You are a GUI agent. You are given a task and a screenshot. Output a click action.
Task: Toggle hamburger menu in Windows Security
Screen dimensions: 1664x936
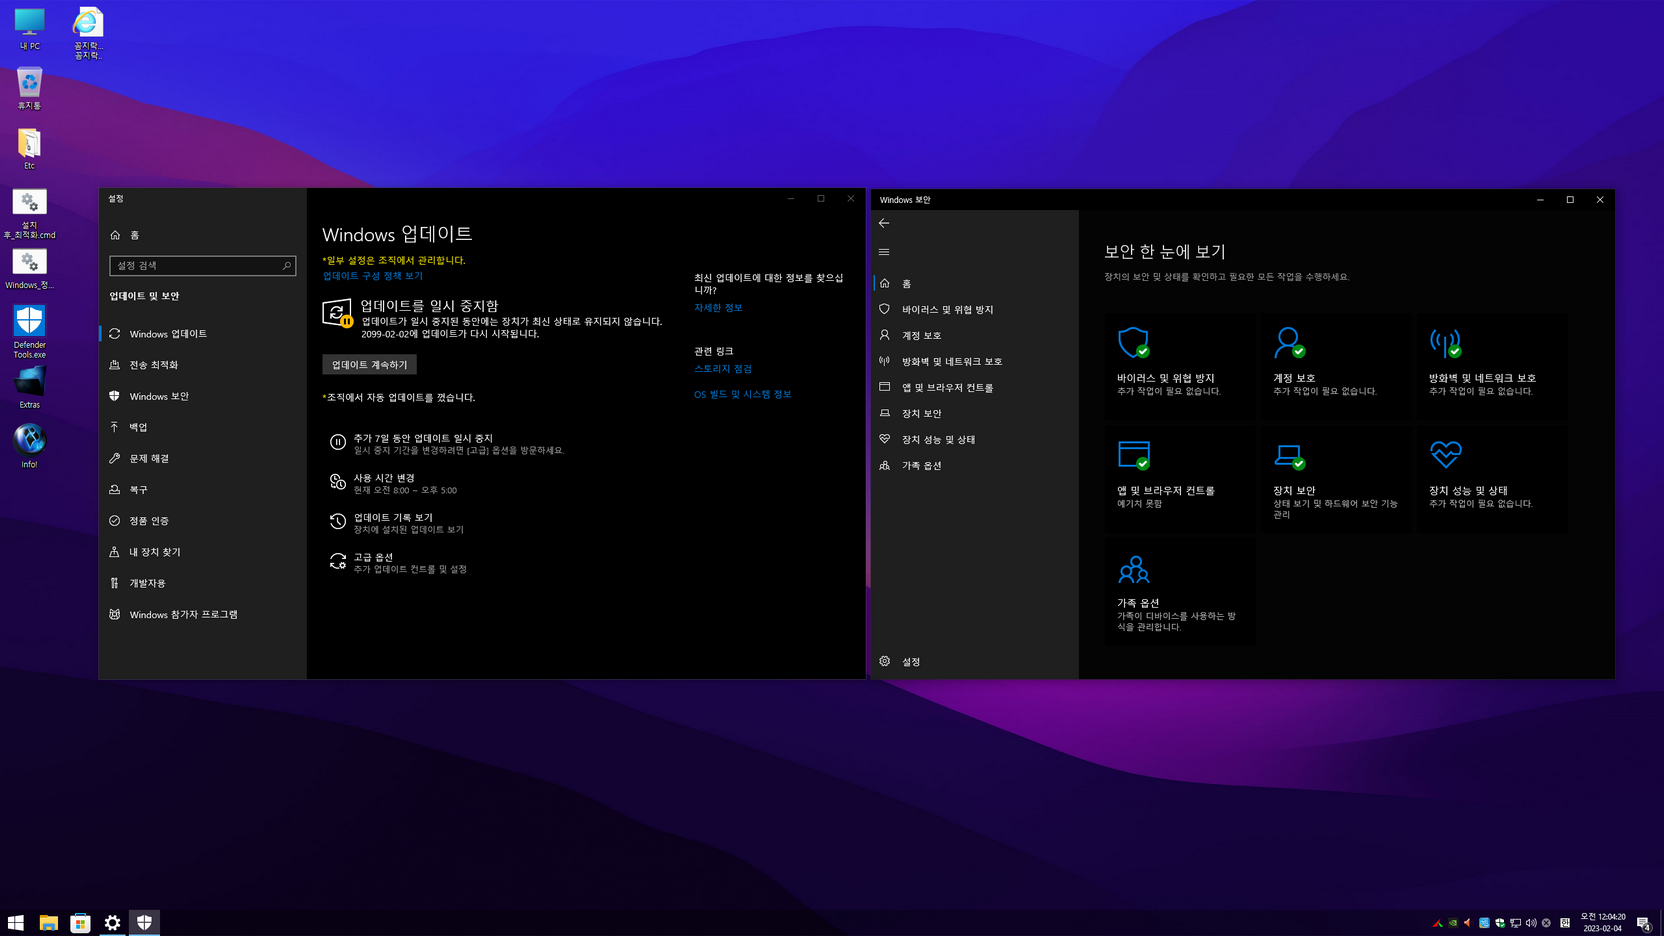(x=884, y=252)
